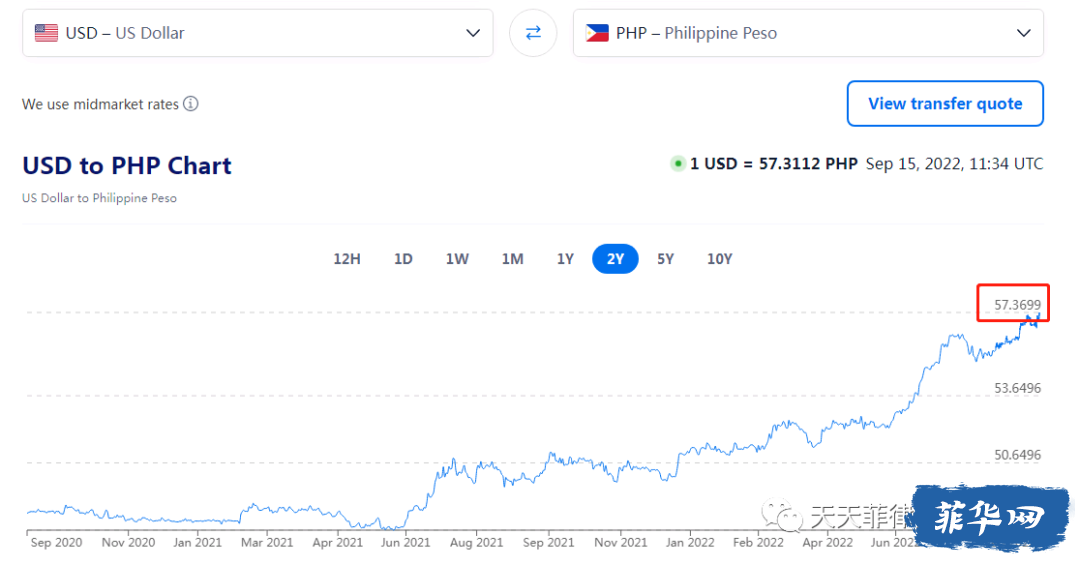This screenshot has width=1080, height=564.
Task: Switch chart to 10Y range
Action: point(720,259)
